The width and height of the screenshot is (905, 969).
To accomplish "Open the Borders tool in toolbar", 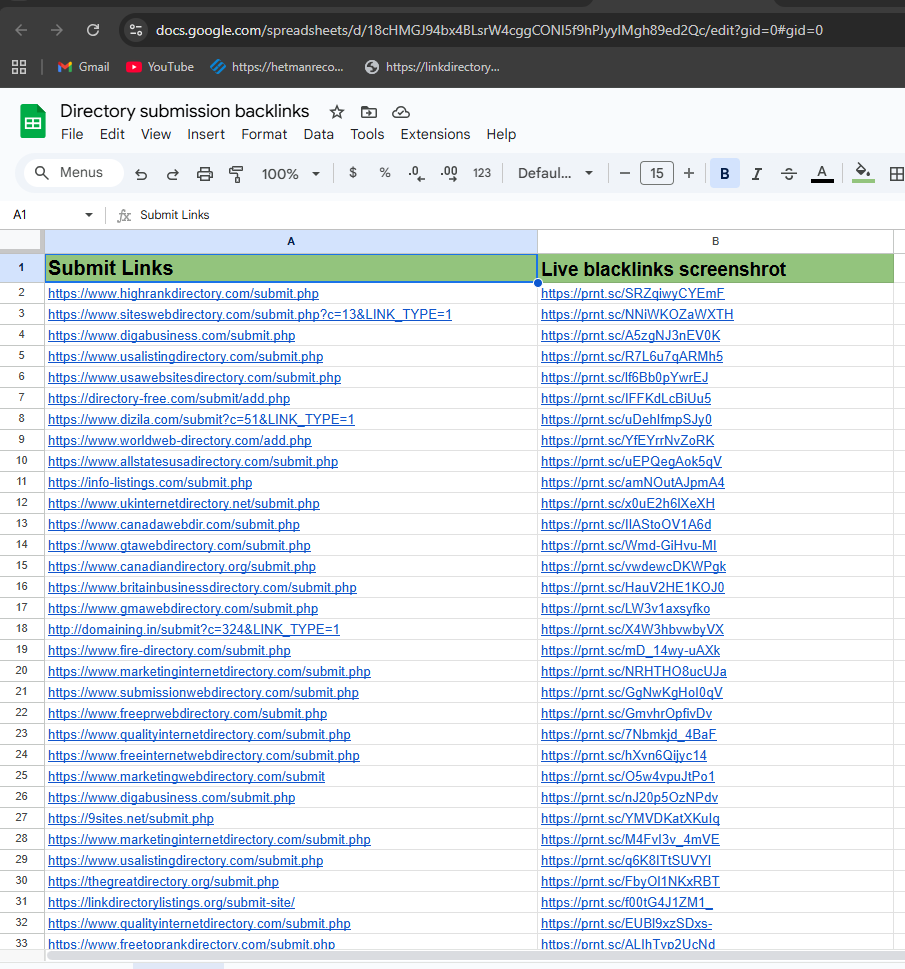I will tap(896, 174).
